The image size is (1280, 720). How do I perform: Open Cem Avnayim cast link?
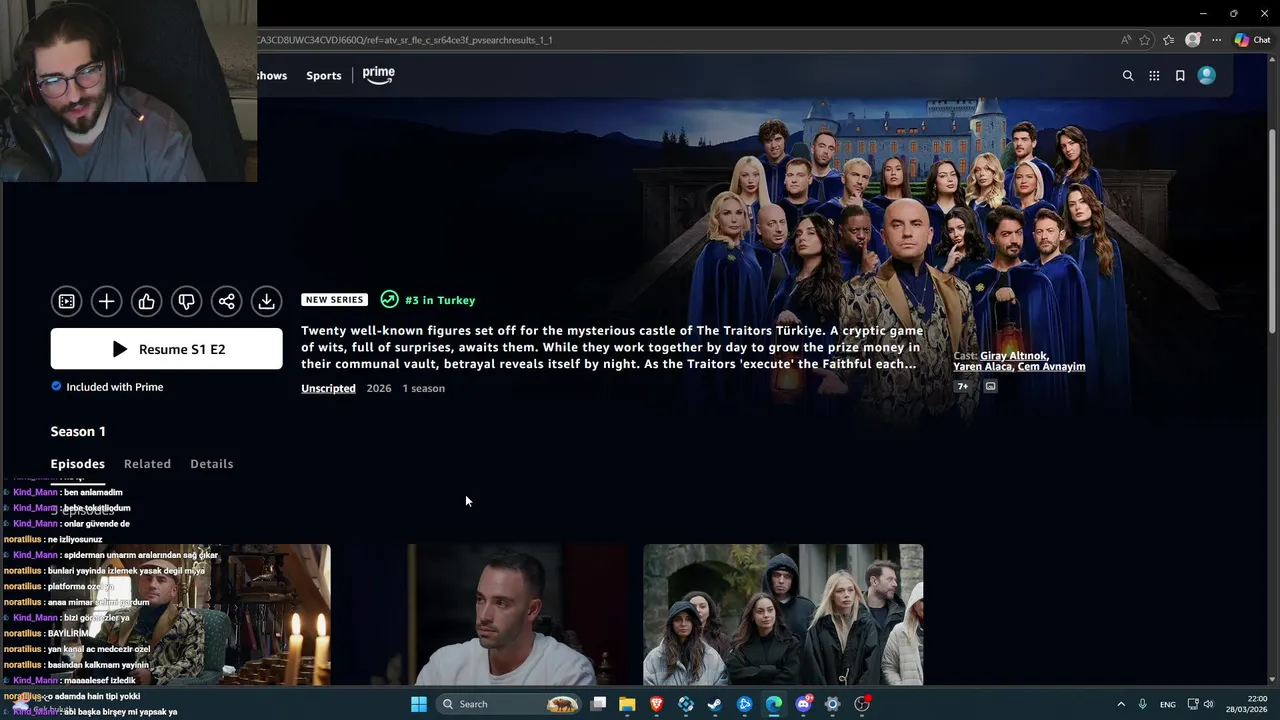pos(1052,367)
